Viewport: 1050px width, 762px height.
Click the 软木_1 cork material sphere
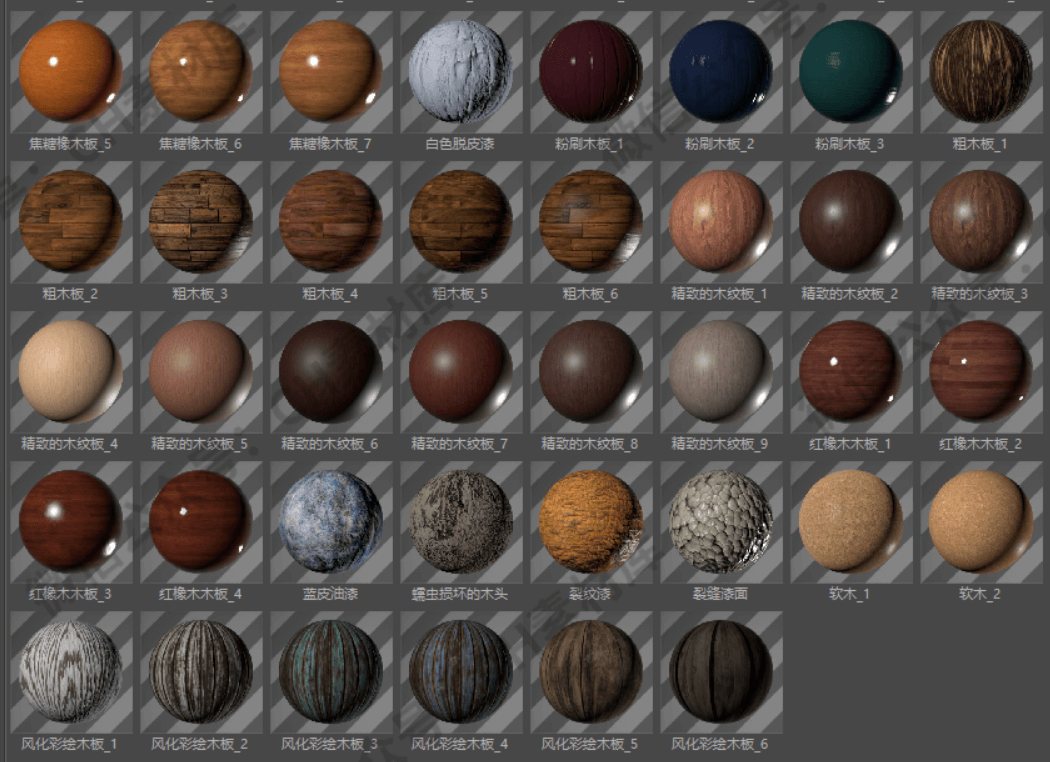(x=850, y=521)
